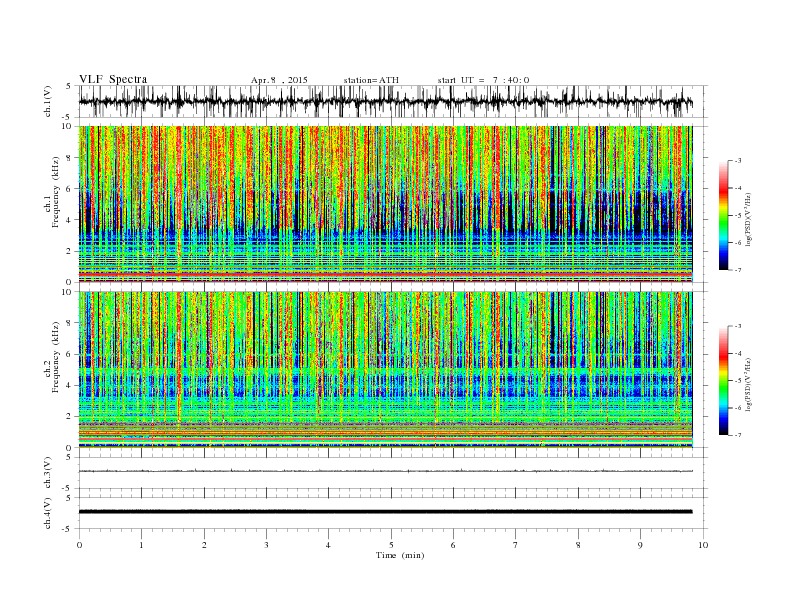Viewport: 792px width, 612px height.
Task: Click the ch.4(V) axis label
Action: (x=48, y=513)
